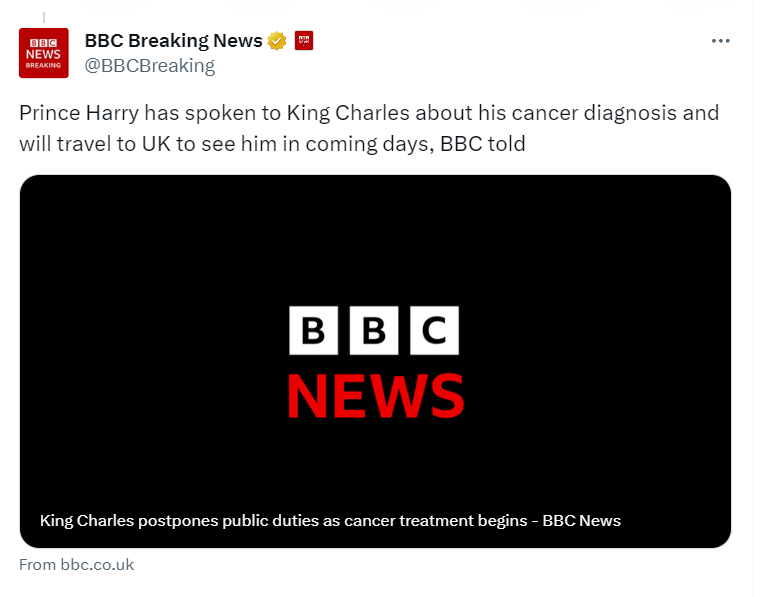The height and width of the screenshot is (597, 768).
Task: Click the red BBC affiliate badge
Action: 304,41
